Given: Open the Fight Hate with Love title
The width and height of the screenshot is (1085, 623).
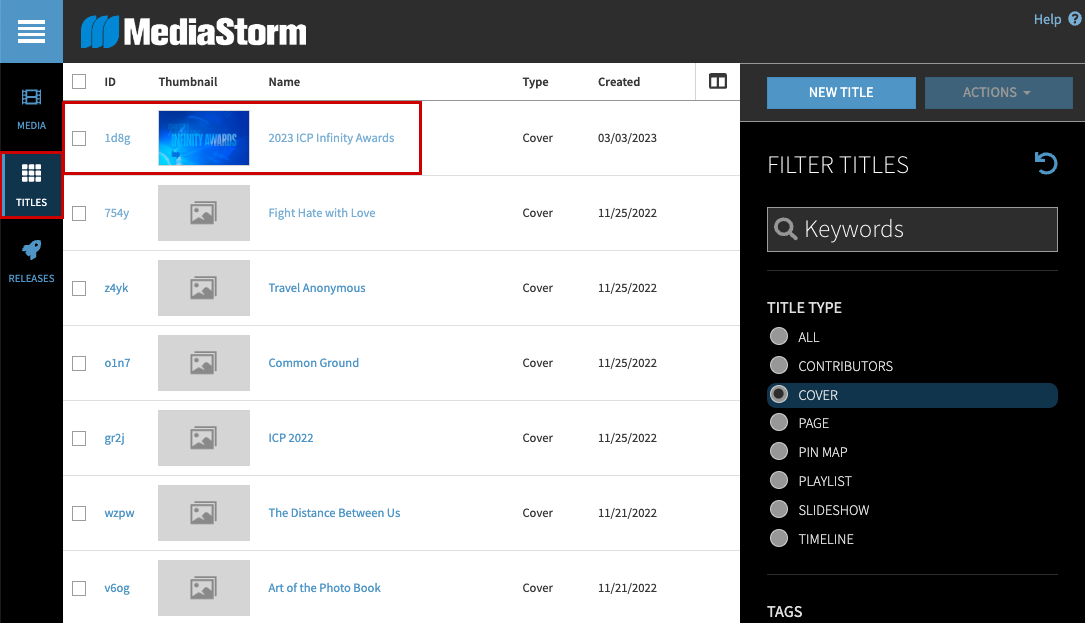Looking at the screenshot, I should coord(322,213).
